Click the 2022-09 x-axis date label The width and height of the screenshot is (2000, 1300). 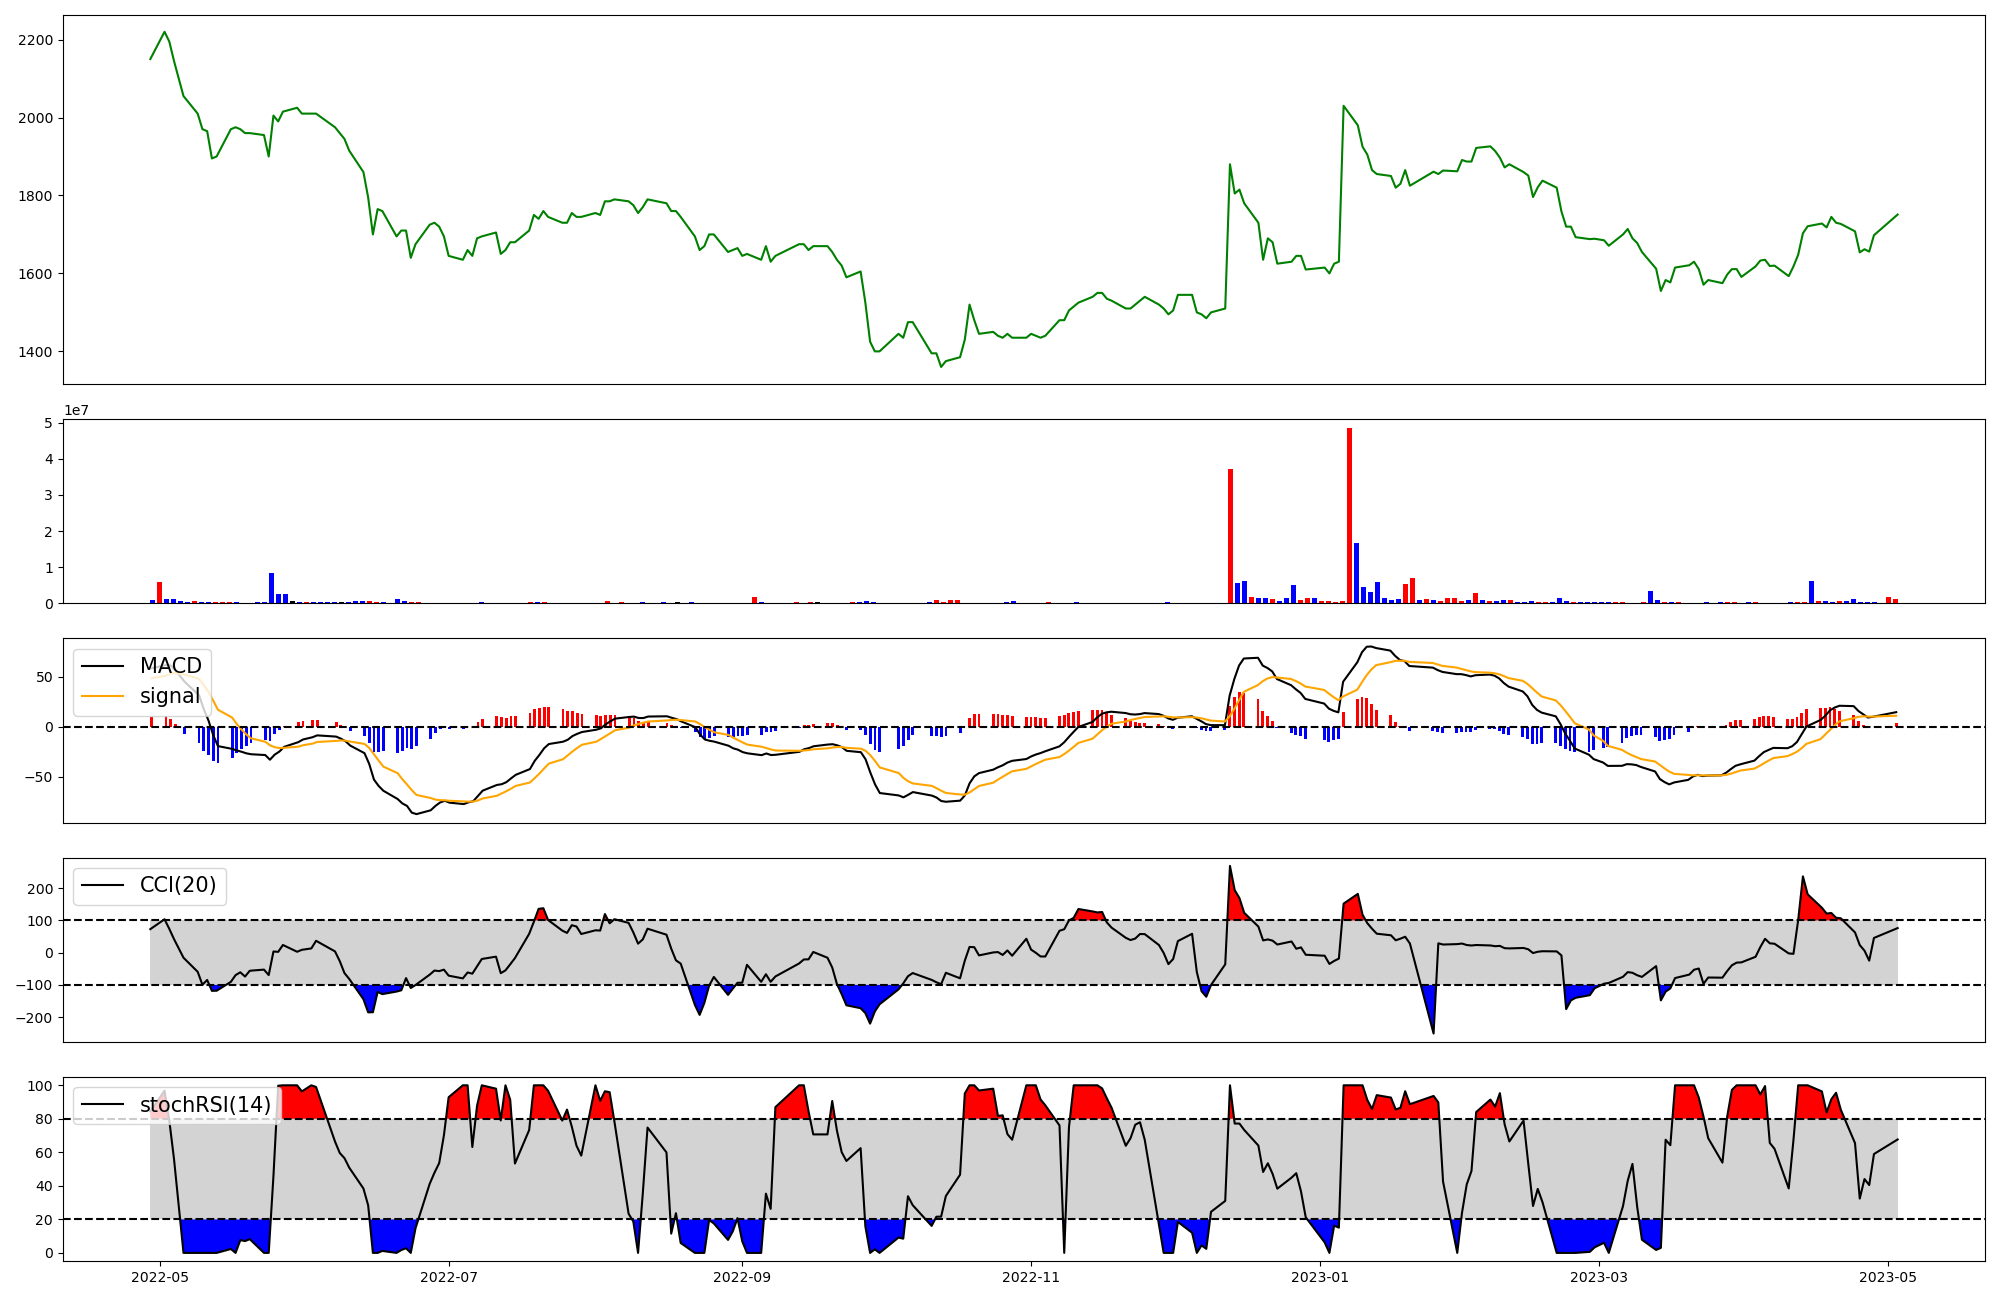tap(742, 1277)
